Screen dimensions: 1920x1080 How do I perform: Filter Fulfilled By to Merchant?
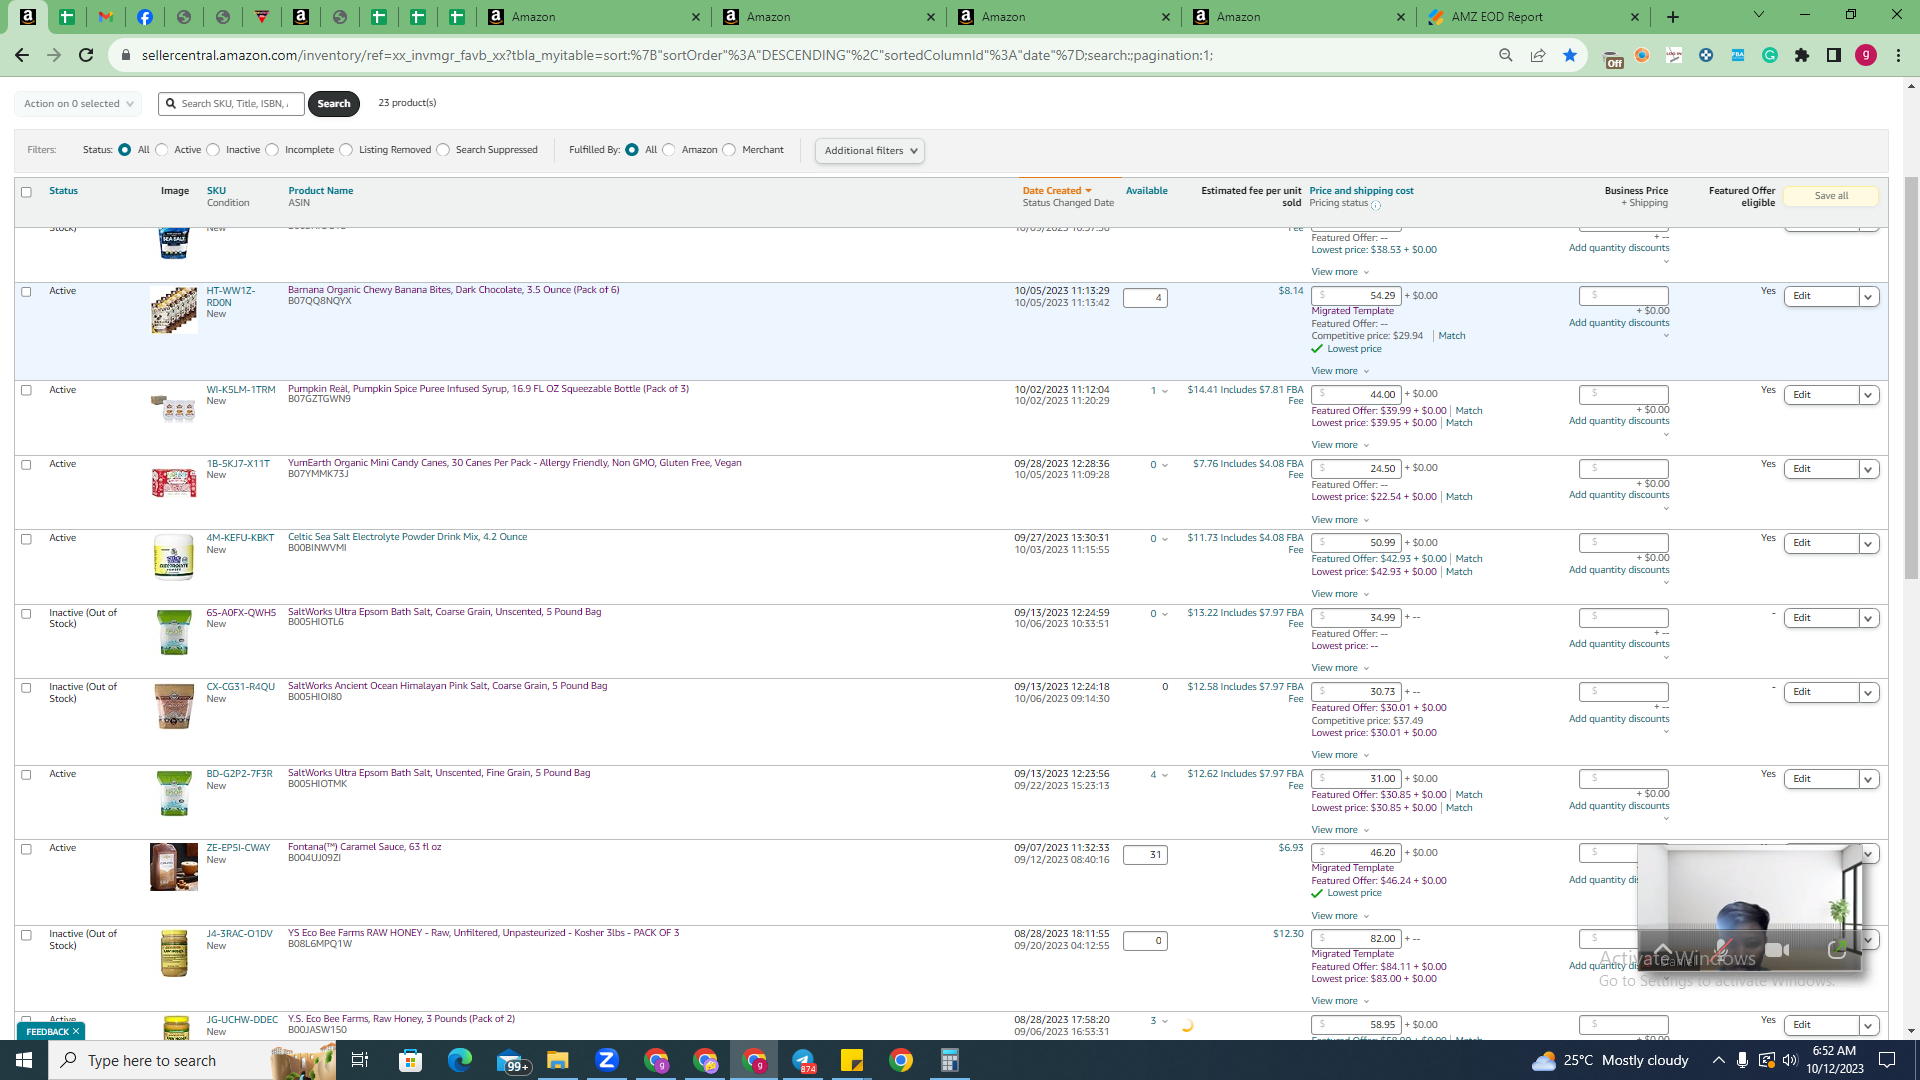pos(729,150)
